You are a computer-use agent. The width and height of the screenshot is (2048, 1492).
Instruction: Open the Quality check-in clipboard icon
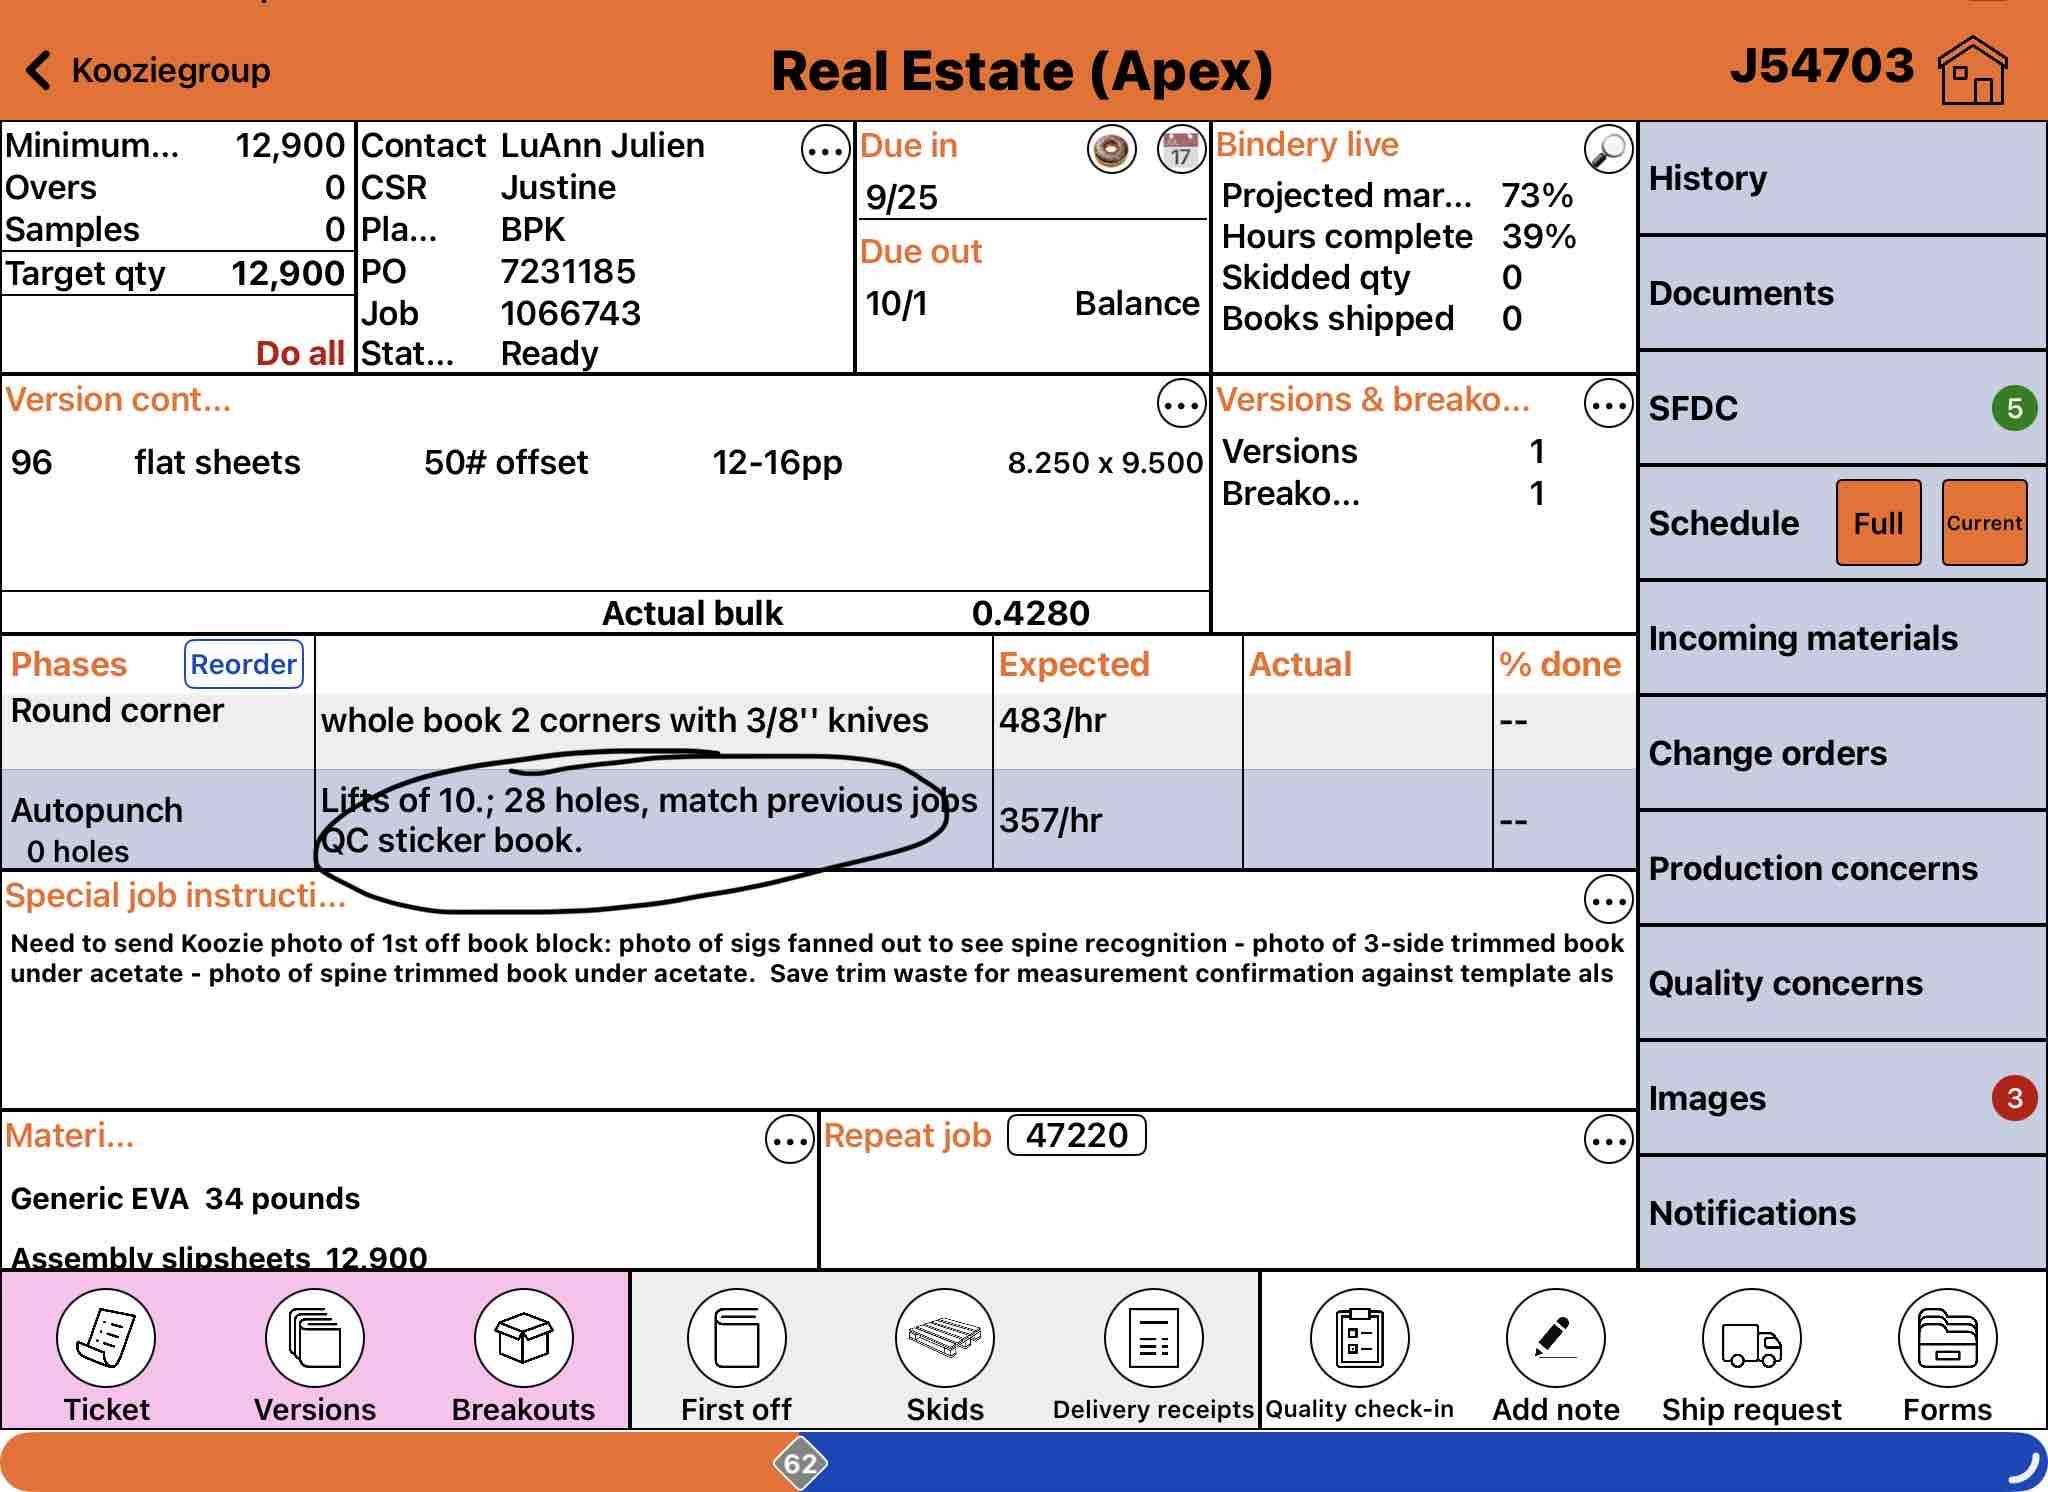[1360, 1338]
